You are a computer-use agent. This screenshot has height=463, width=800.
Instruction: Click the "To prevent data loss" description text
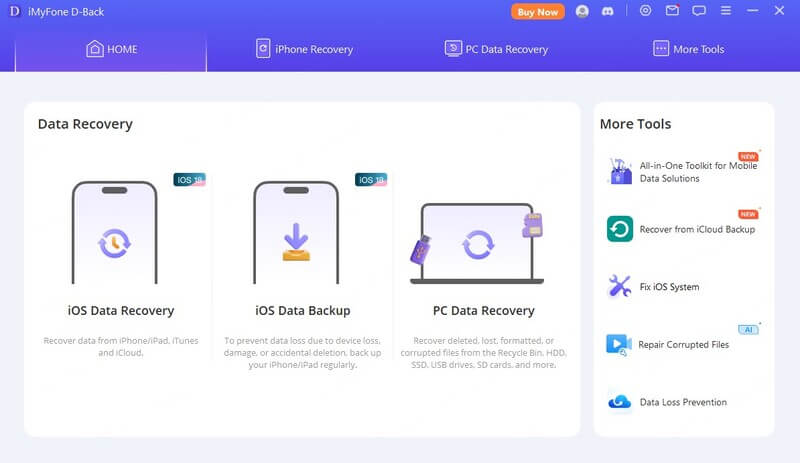coord(303,353)
